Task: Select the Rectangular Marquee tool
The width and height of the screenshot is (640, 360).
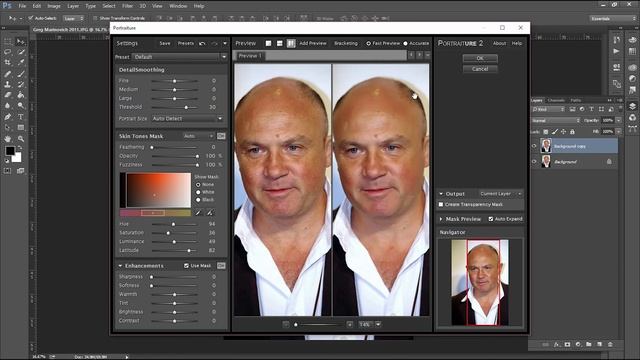Action: (x=7, y=41)
